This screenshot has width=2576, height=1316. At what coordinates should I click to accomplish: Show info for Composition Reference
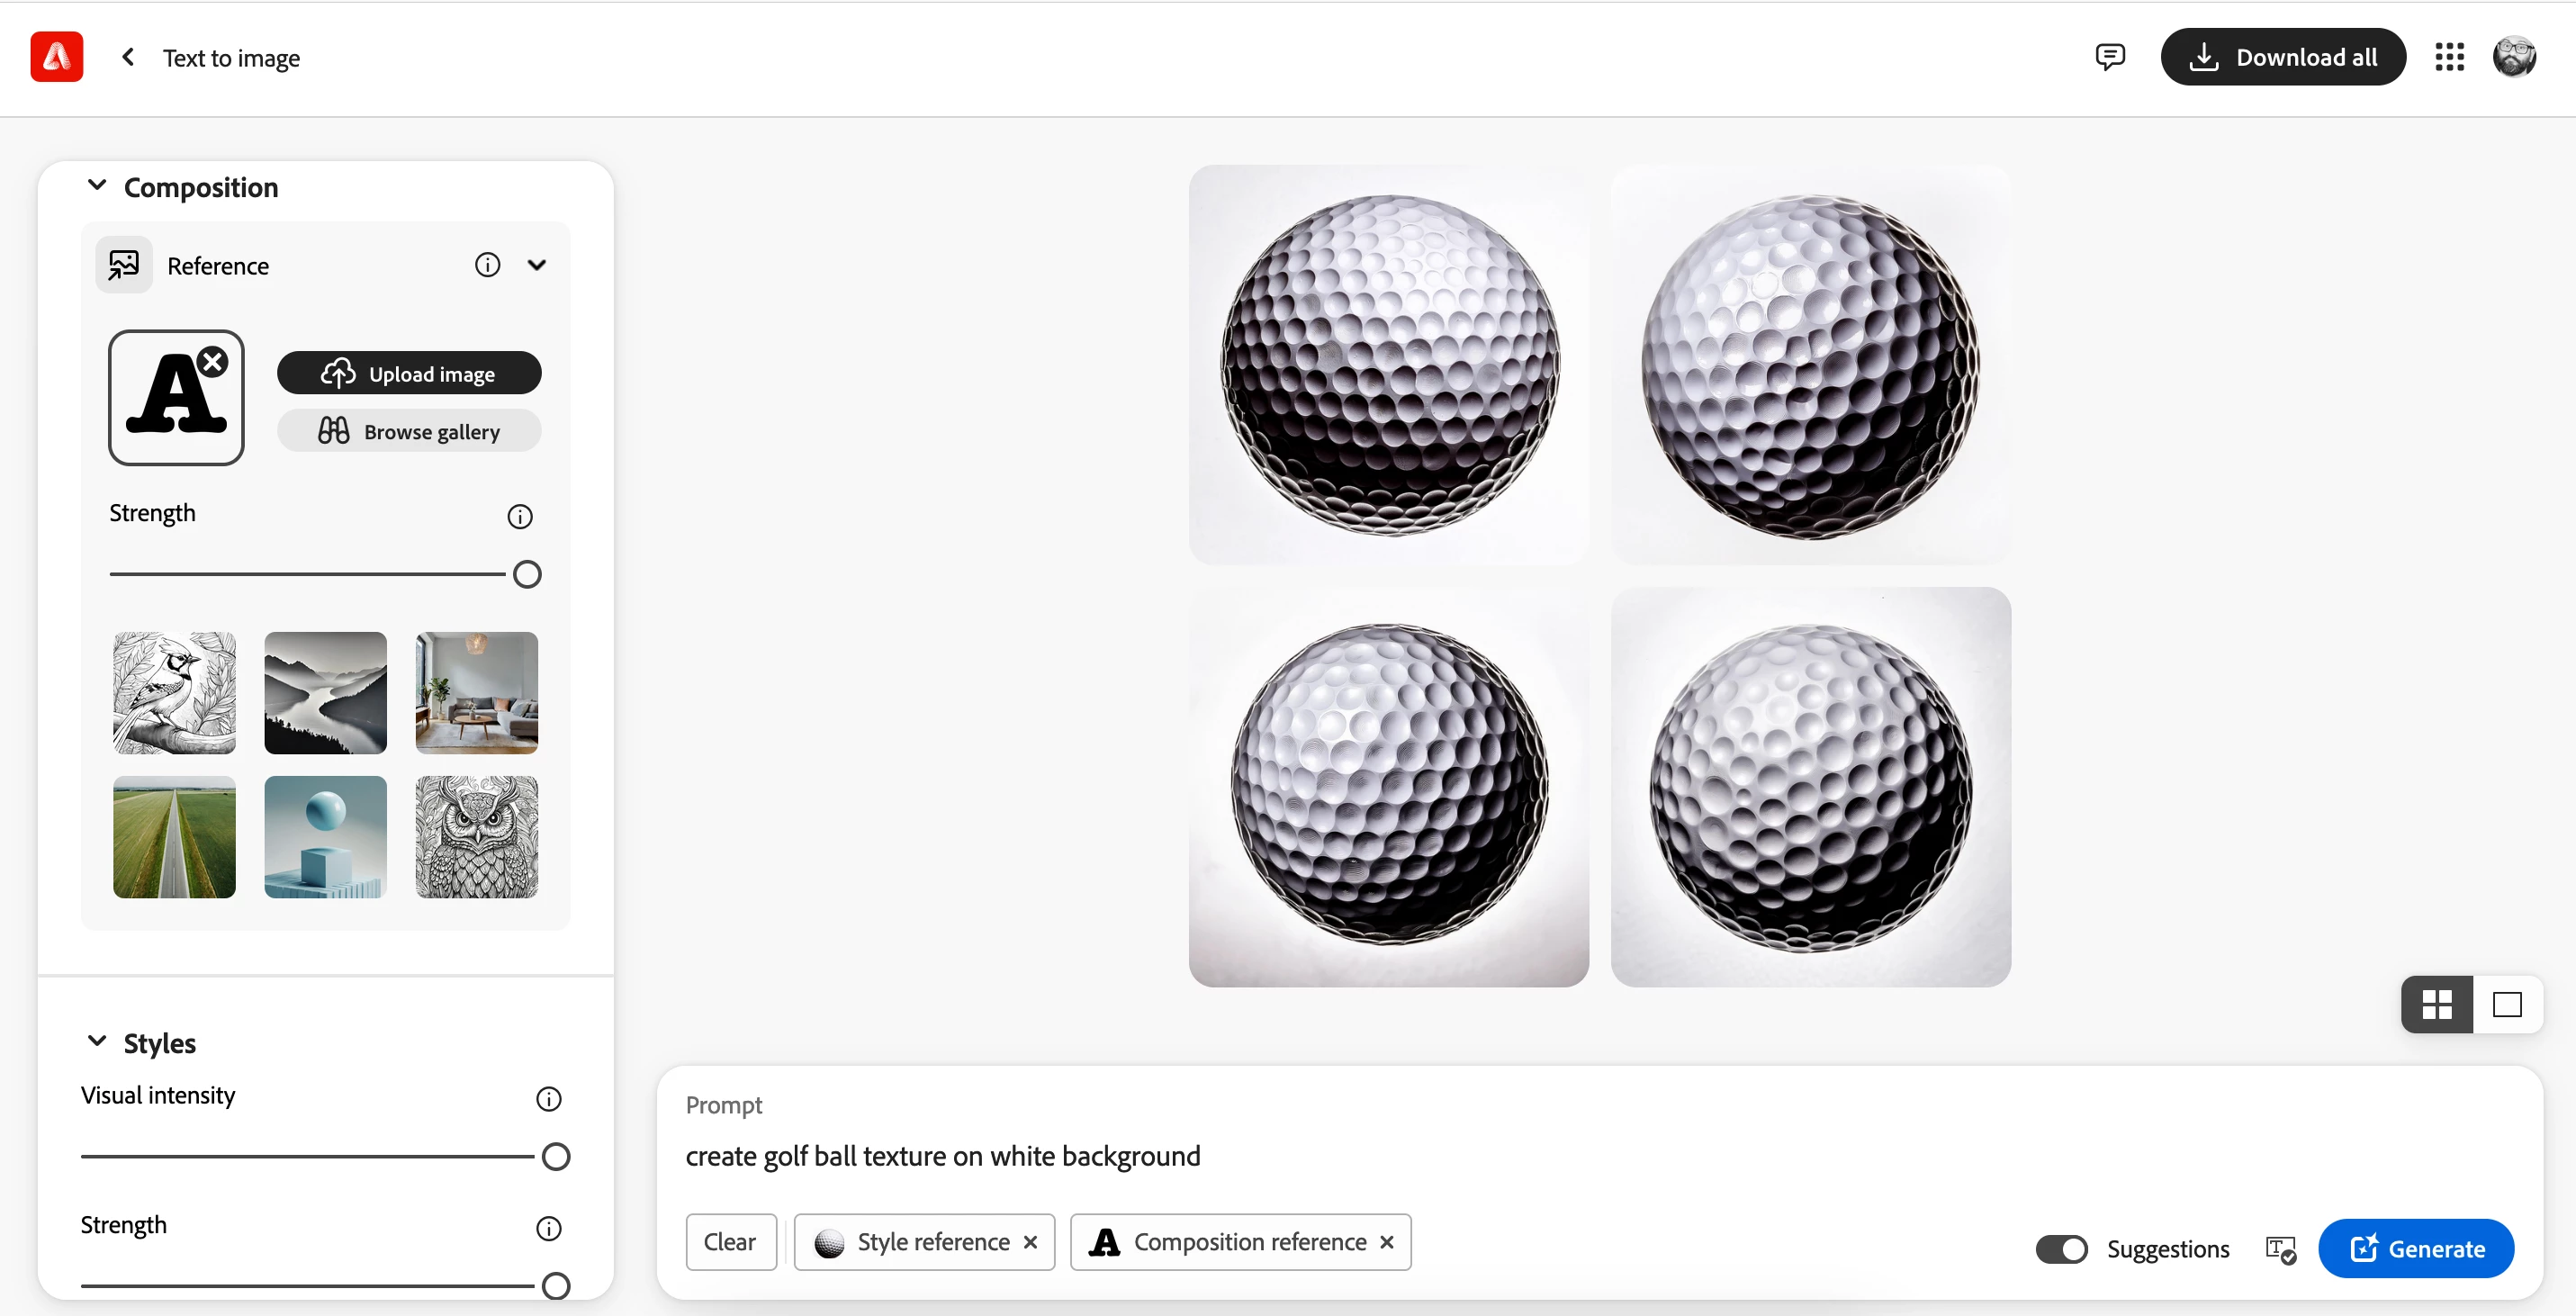487,265
